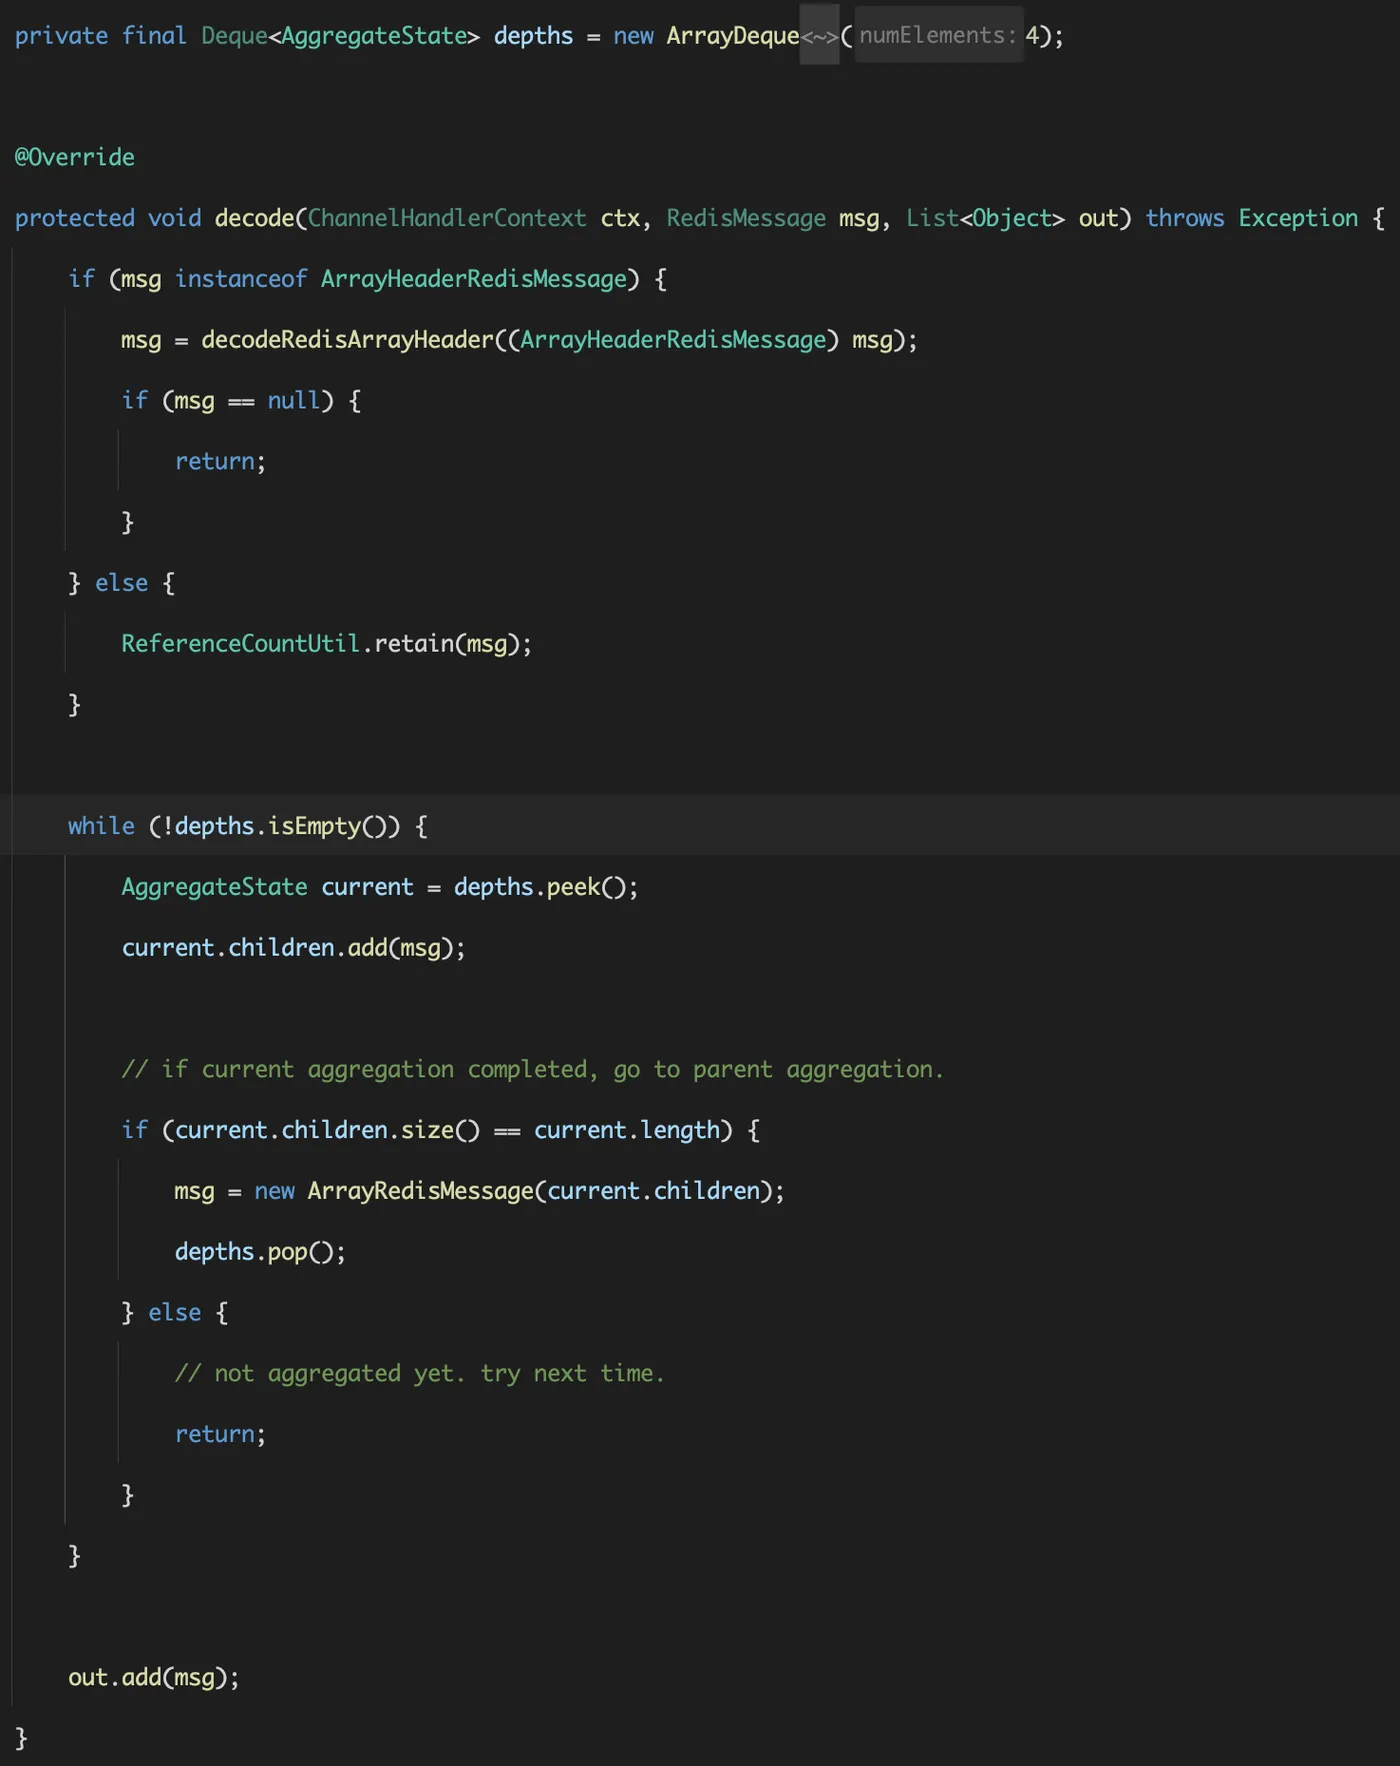The width and height of the screenshot is (1400, 1766).
Task: Click the folded diamond operator after ArrayDeque
Action: coord(819,36)
